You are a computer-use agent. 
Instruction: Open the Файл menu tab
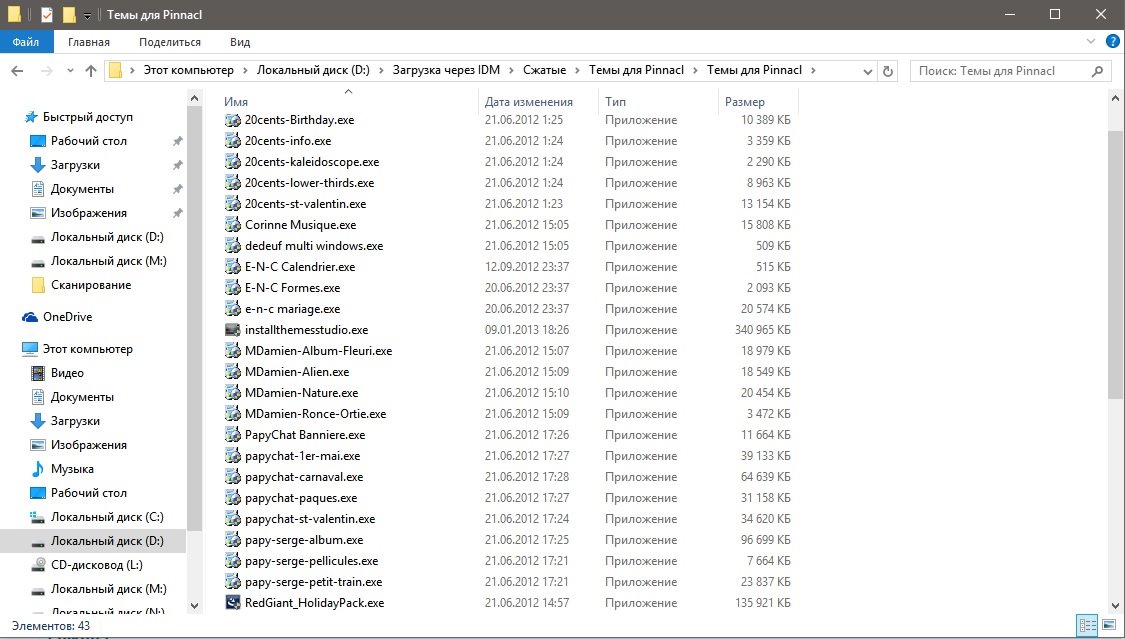(x=26, y=42)
